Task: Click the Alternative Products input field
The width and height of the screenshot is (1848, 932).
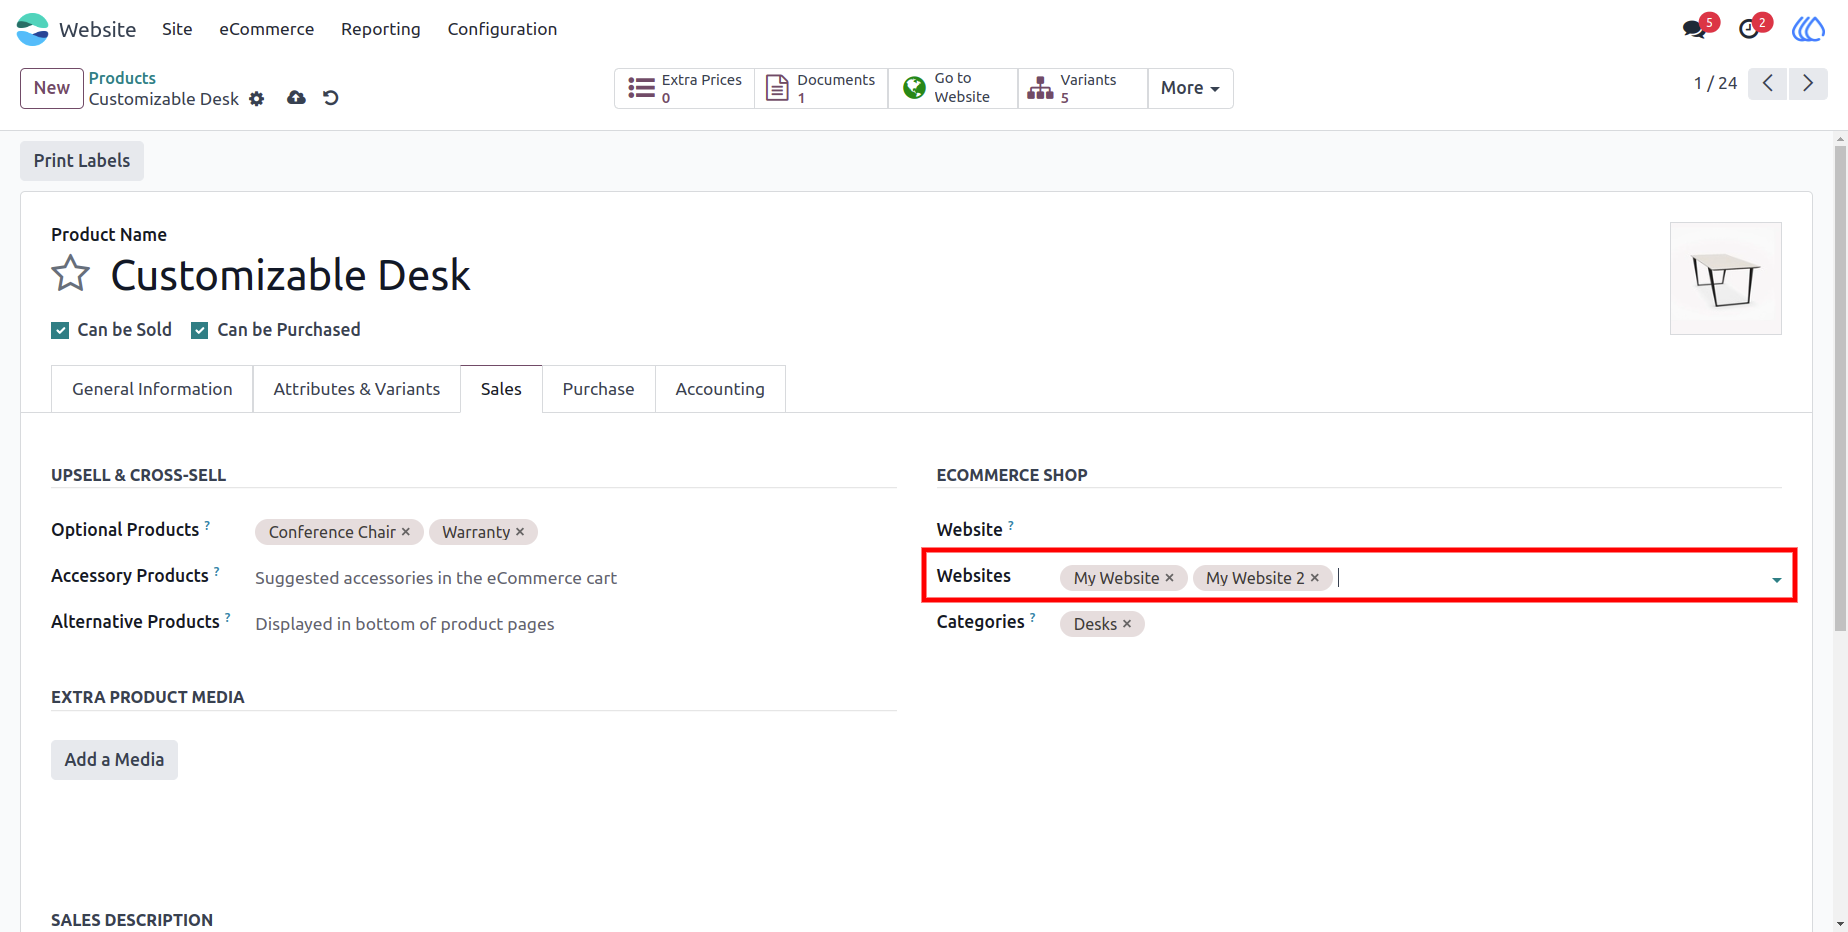Action: [x=575, y=624]
